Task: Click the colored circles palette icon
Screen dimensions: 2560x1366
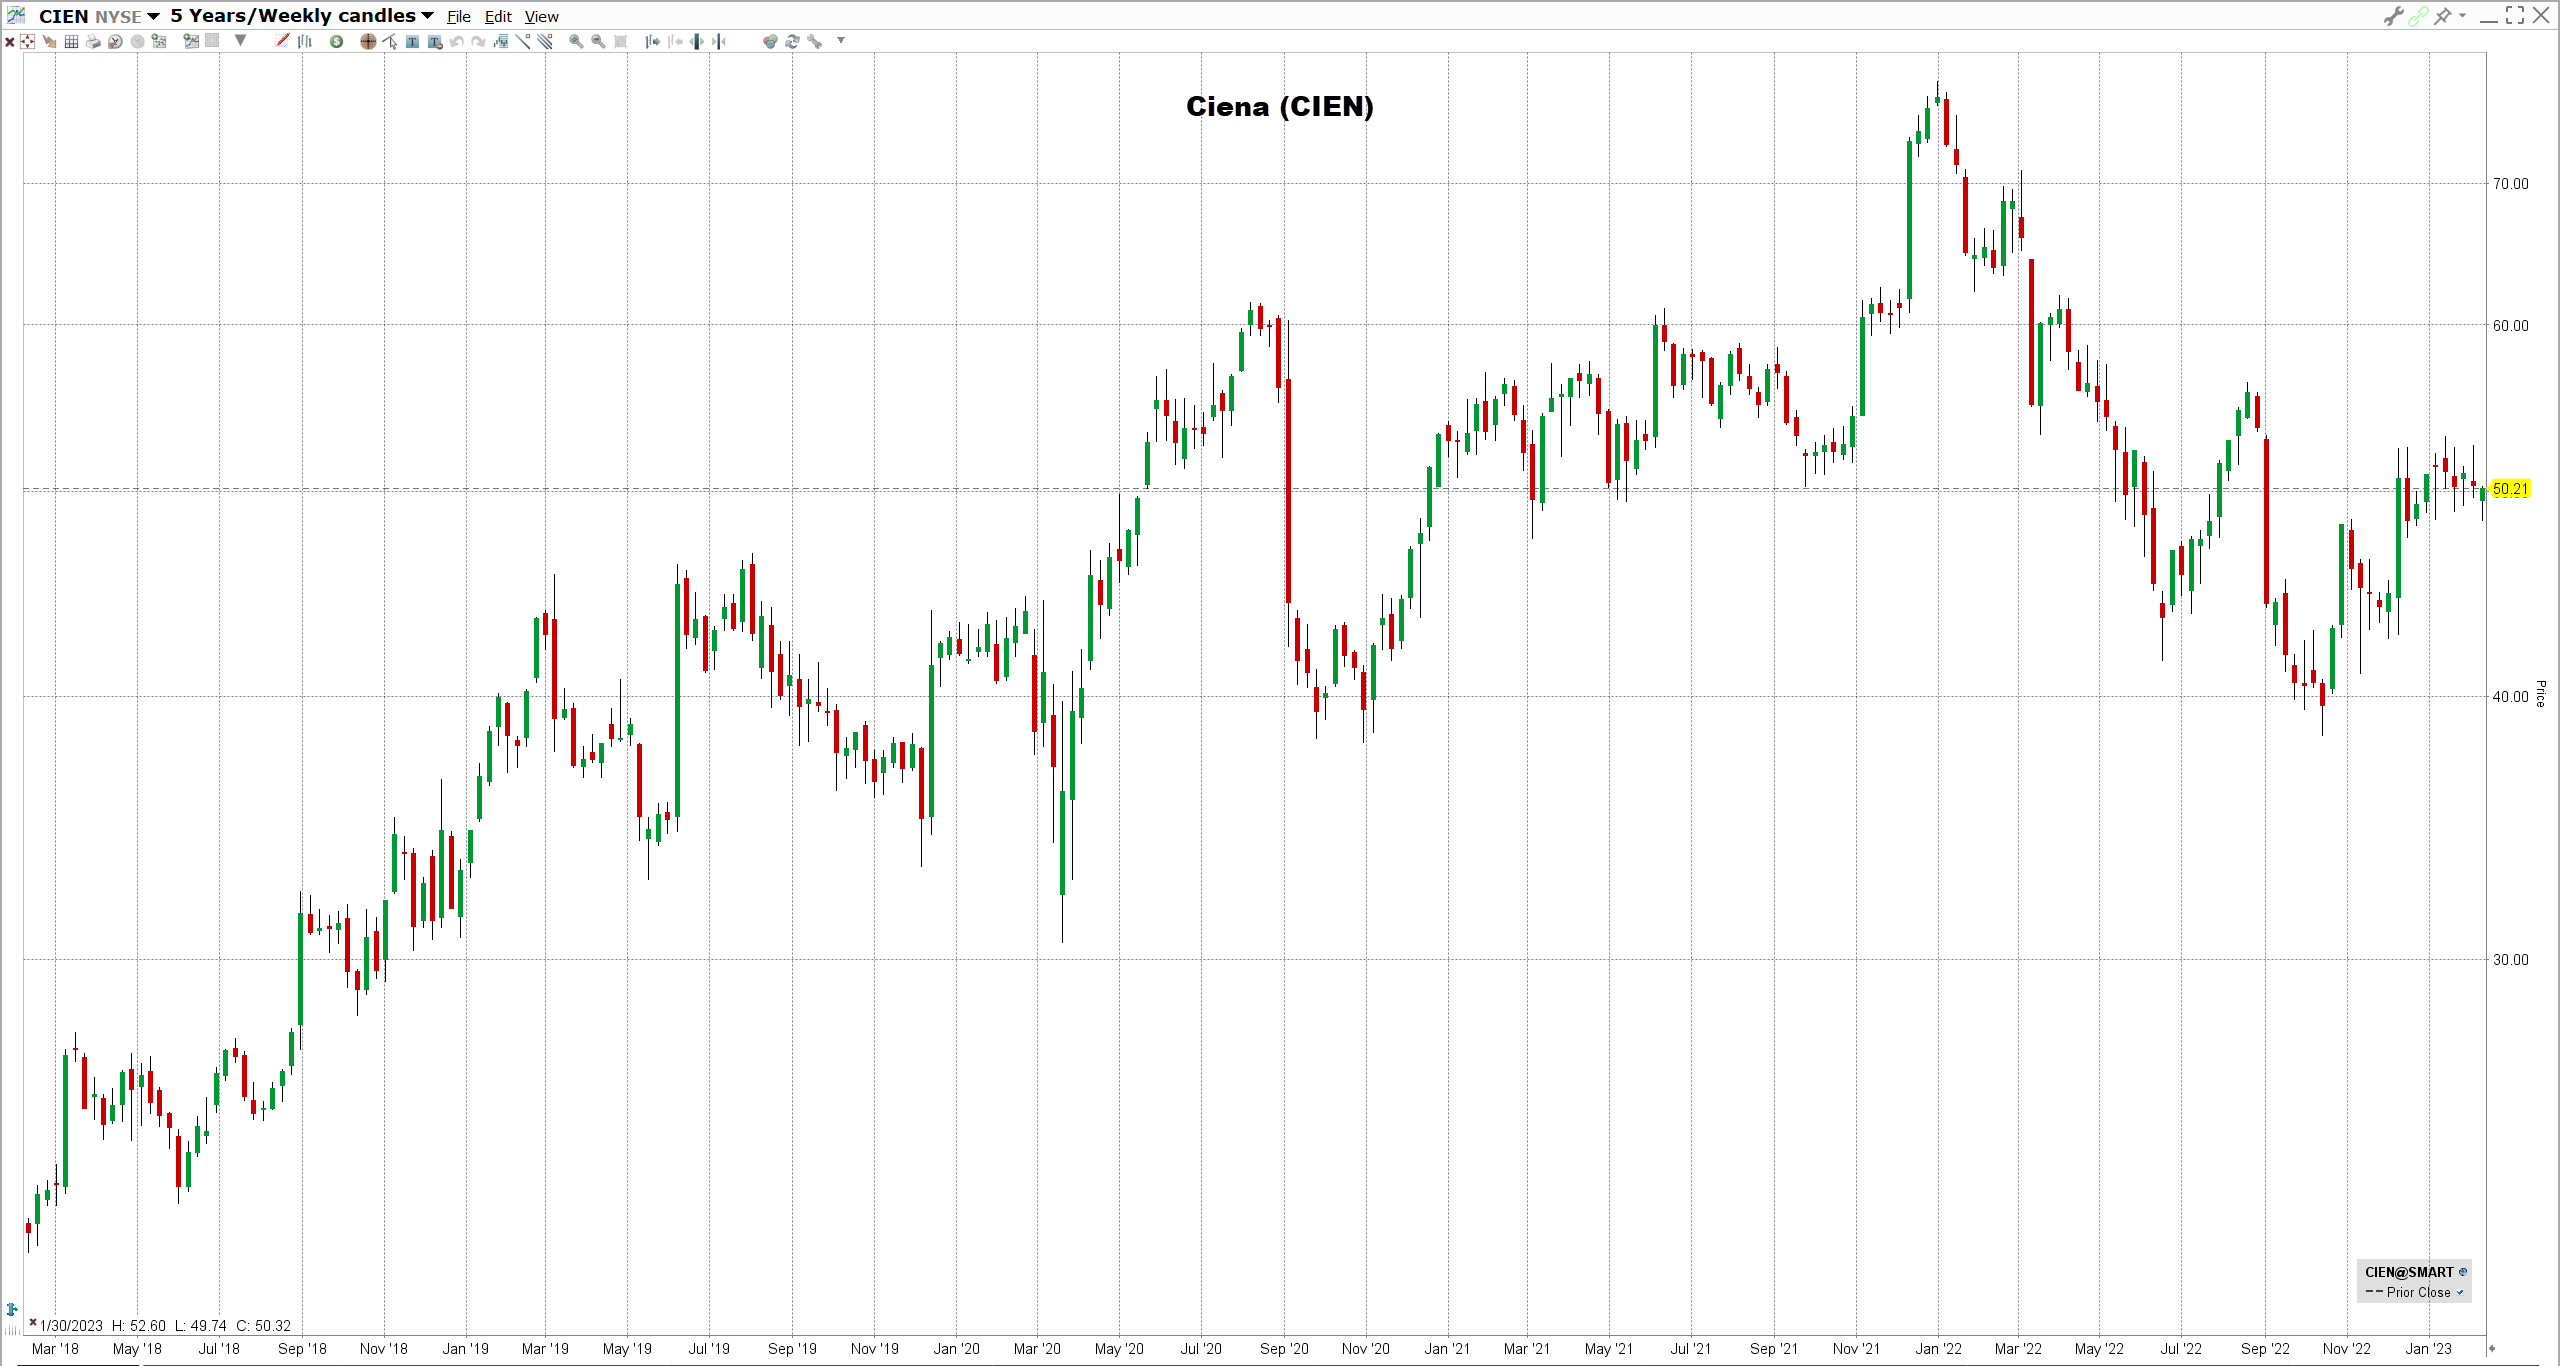Action: tap(770, 41)
